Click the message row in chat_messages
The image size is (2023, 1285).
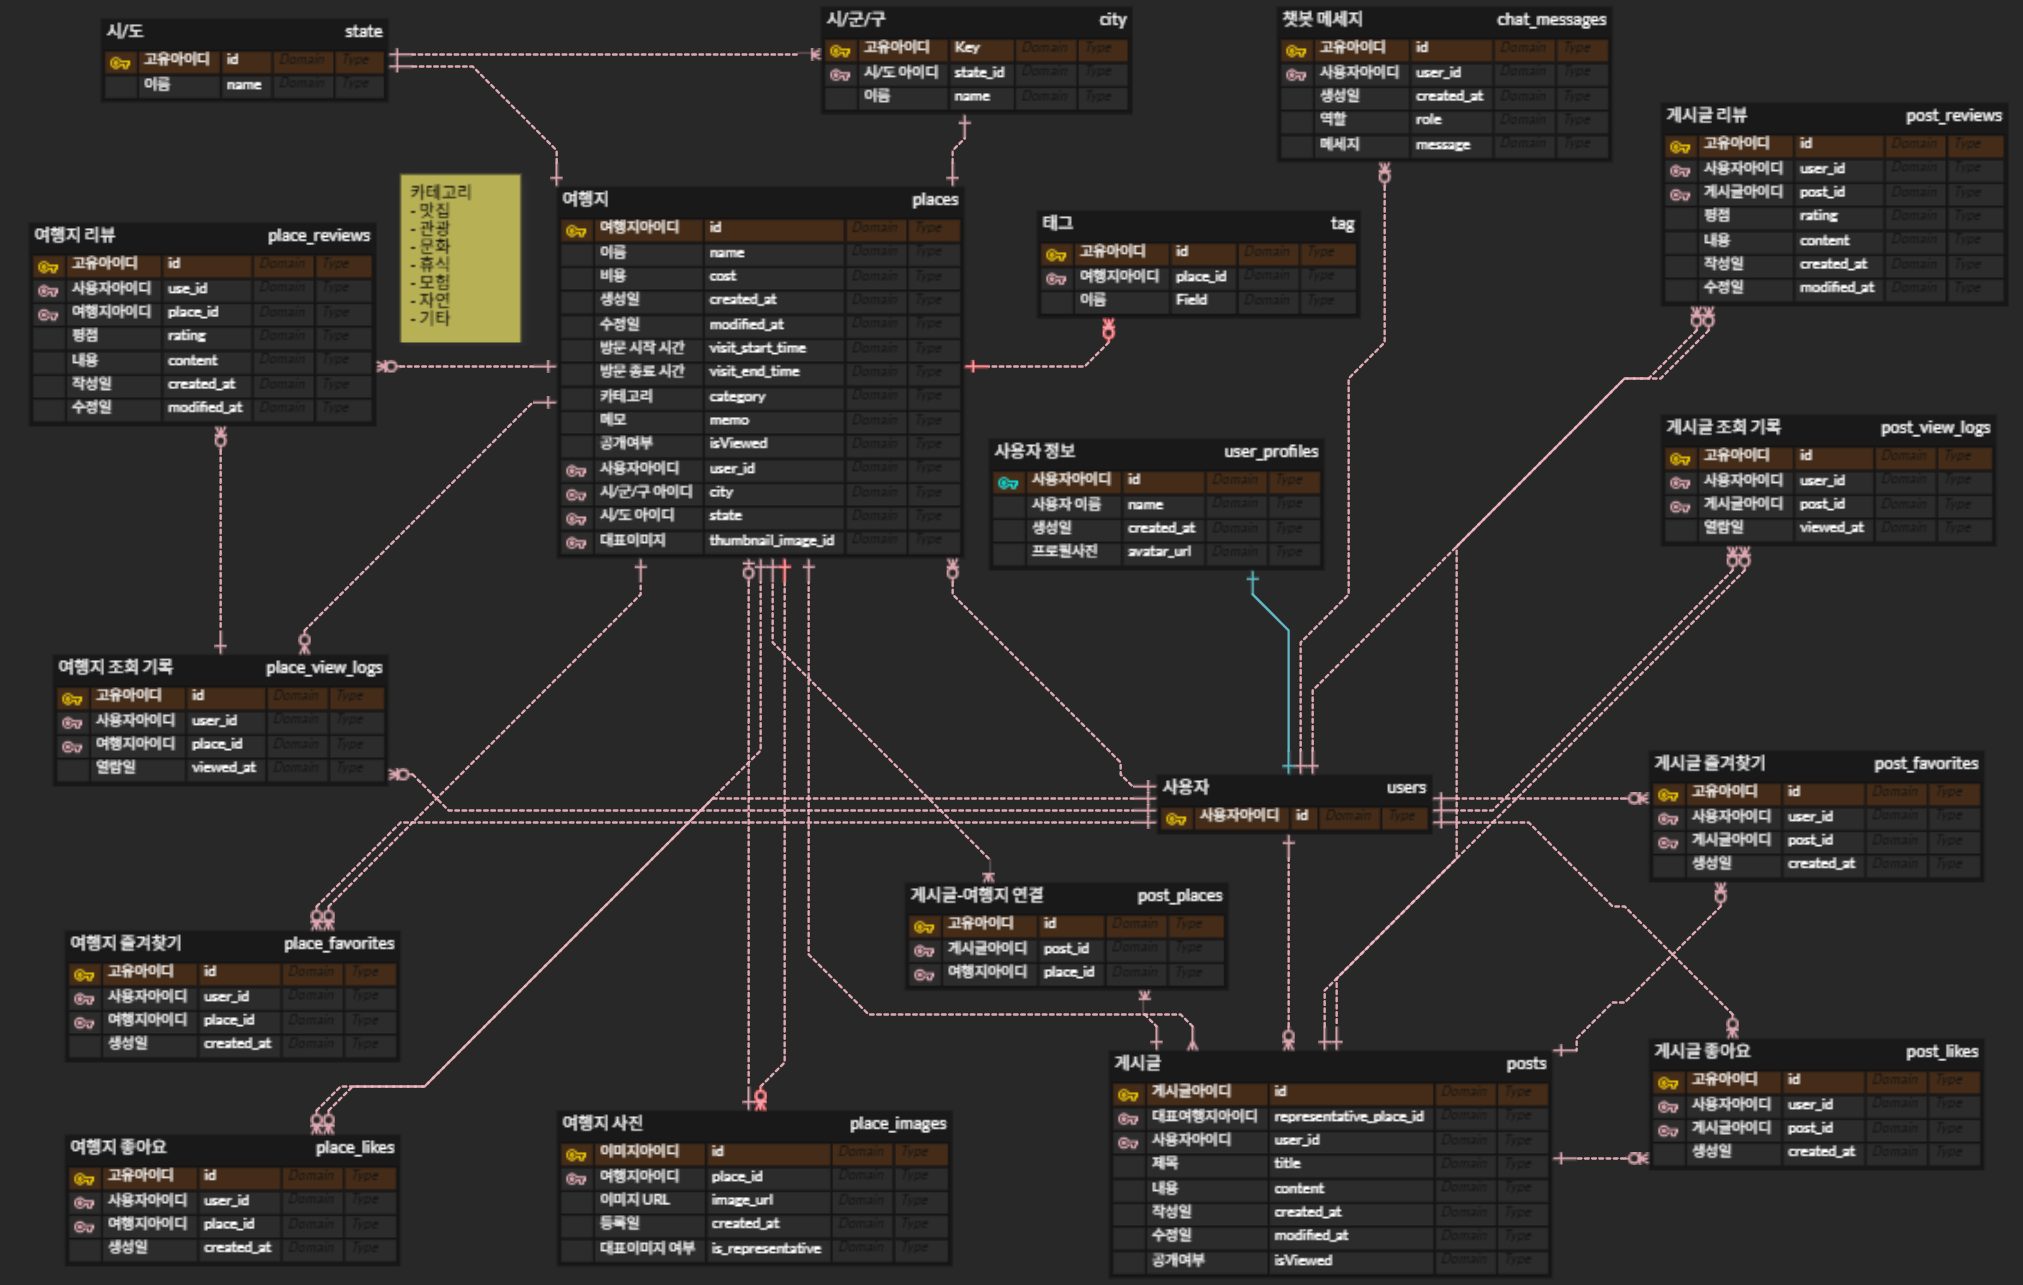(1442, 145)
